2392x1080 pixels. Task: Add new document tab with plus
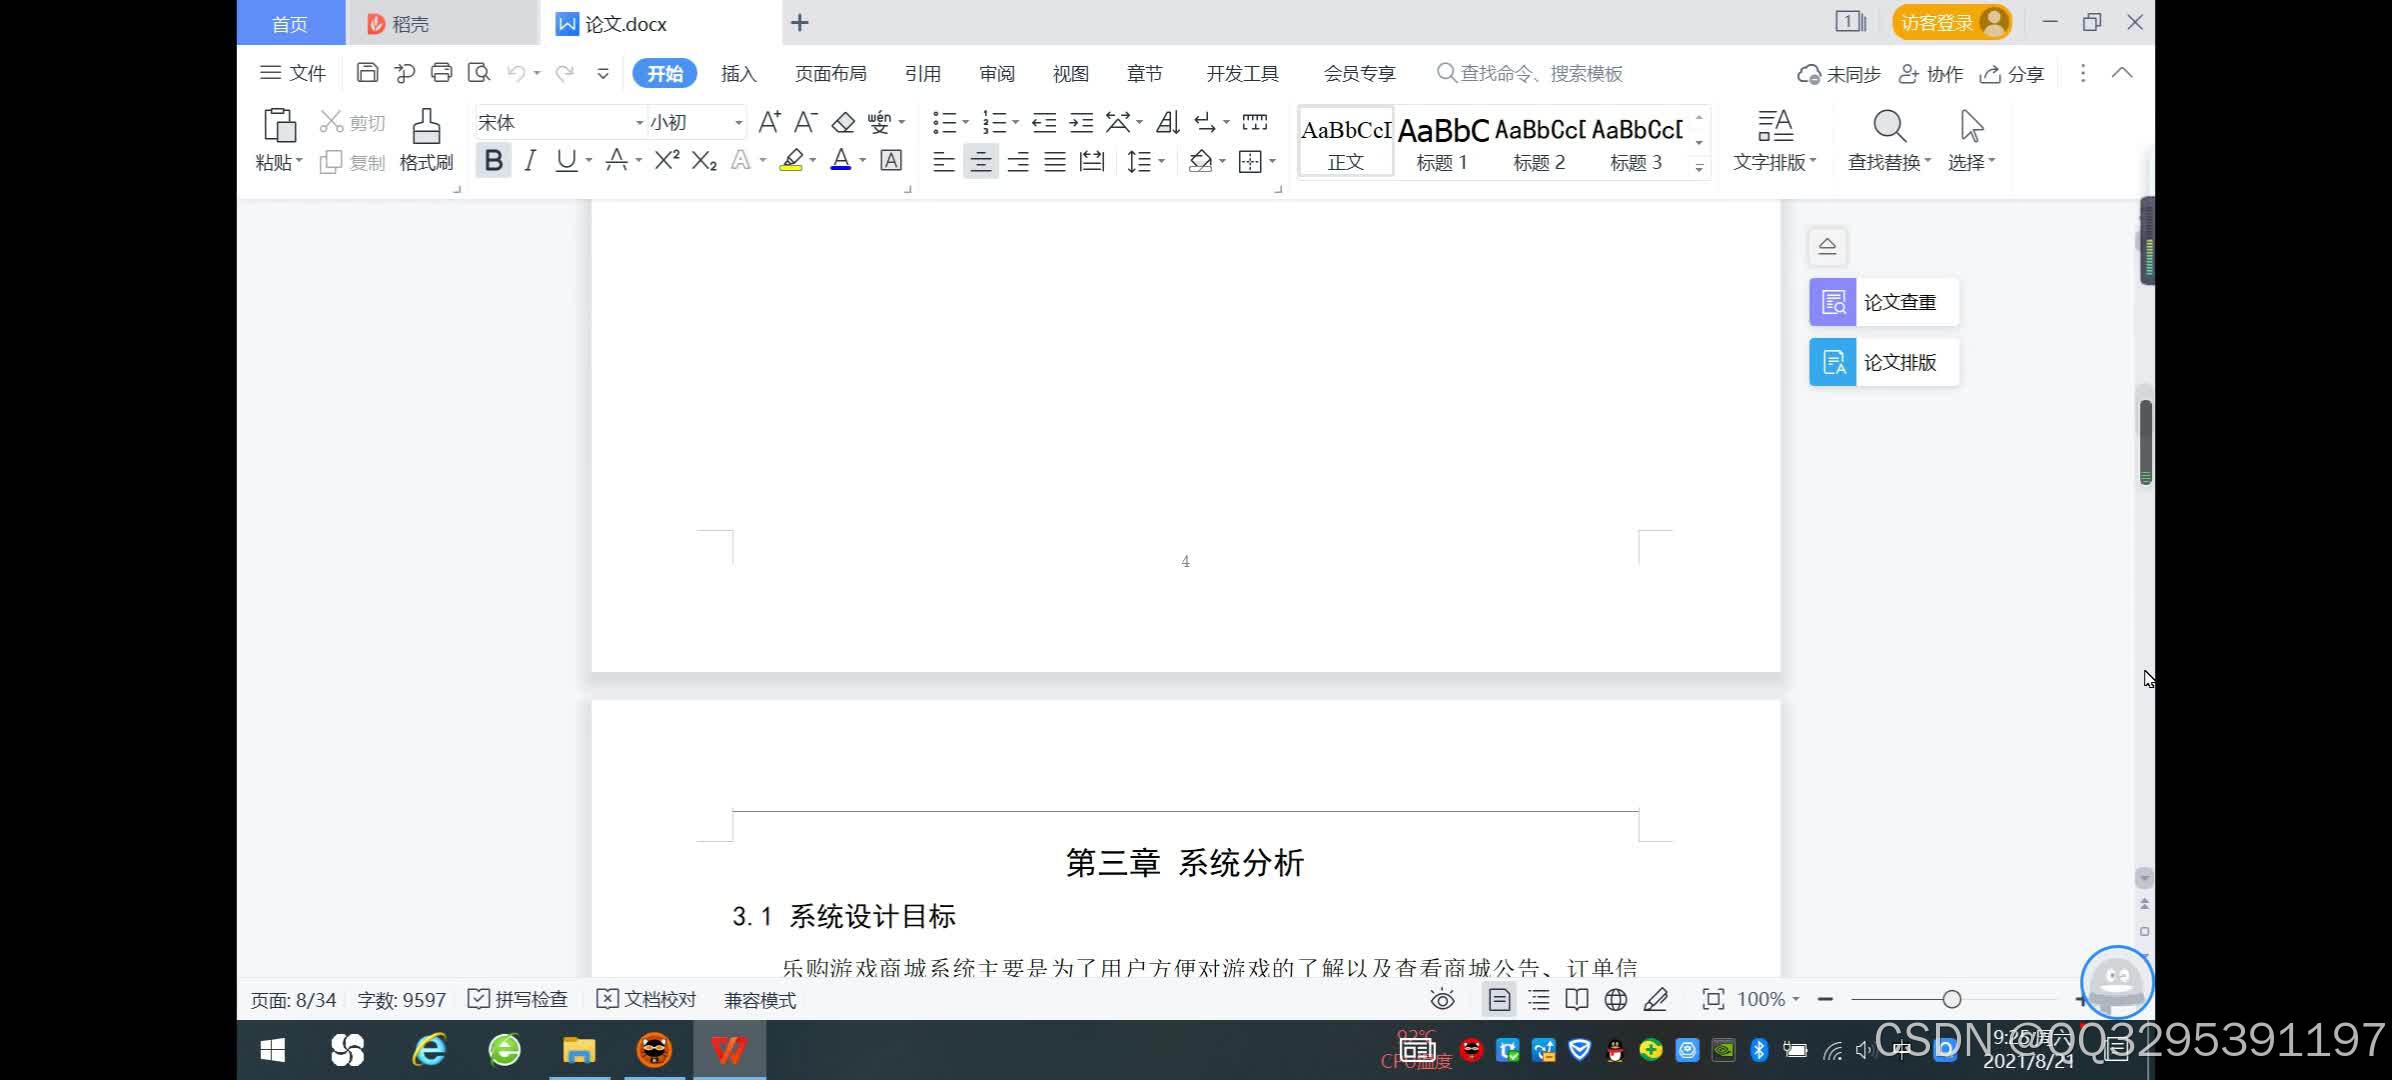(x=799, y=22)
